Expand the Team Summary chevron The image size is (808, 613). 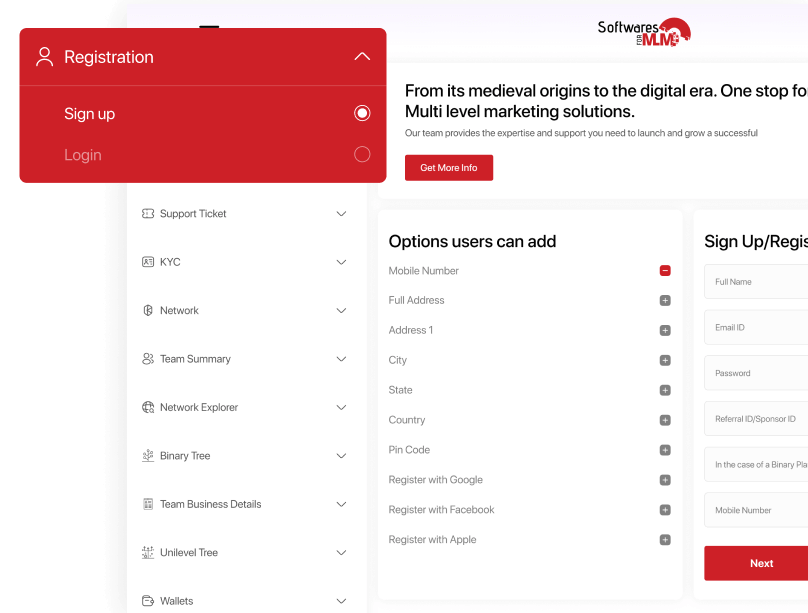[x=341, y=359]
